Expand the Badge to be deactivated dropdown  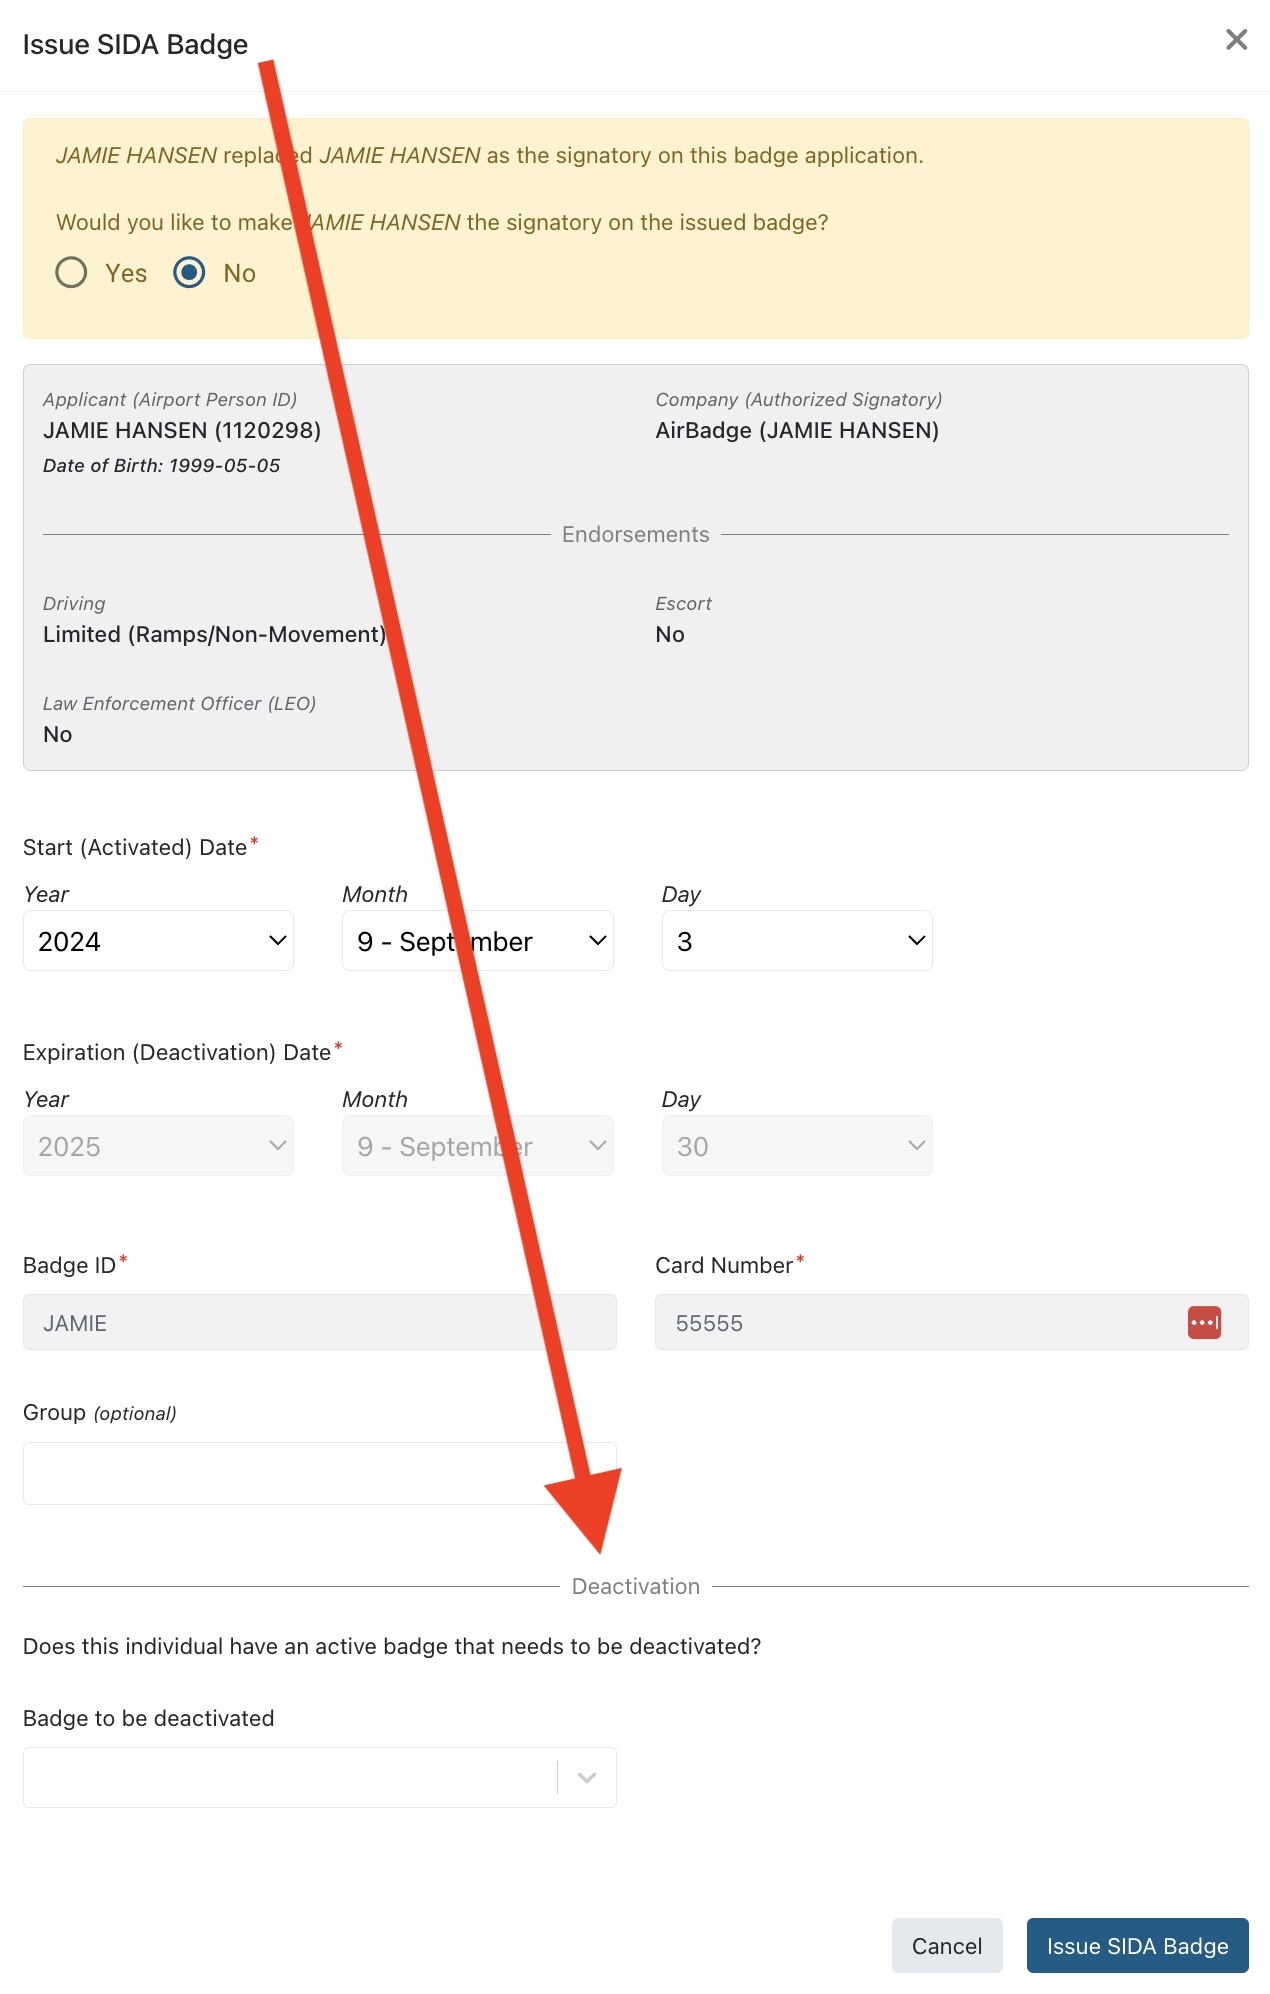coord(290,1777)
